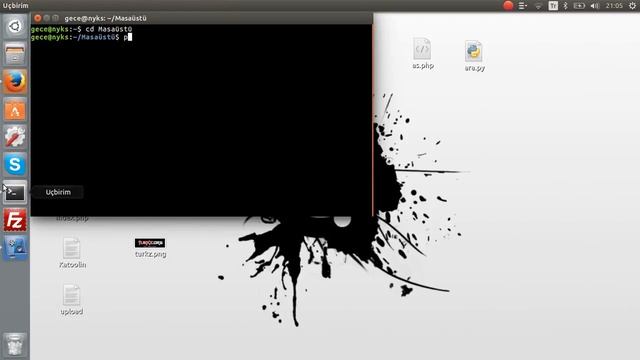640x360 pixels.
Task: Open the clock showing 21:05
Action: click(x=614, y=6)
